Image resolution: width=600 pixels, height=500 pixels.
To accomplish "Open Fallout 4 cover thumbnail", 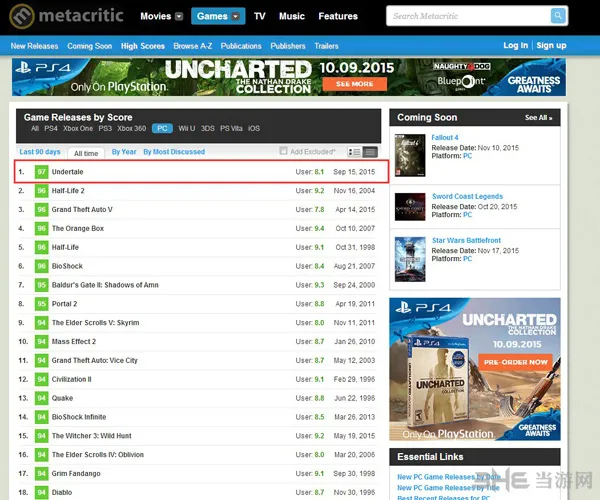I will coord(410,155).
